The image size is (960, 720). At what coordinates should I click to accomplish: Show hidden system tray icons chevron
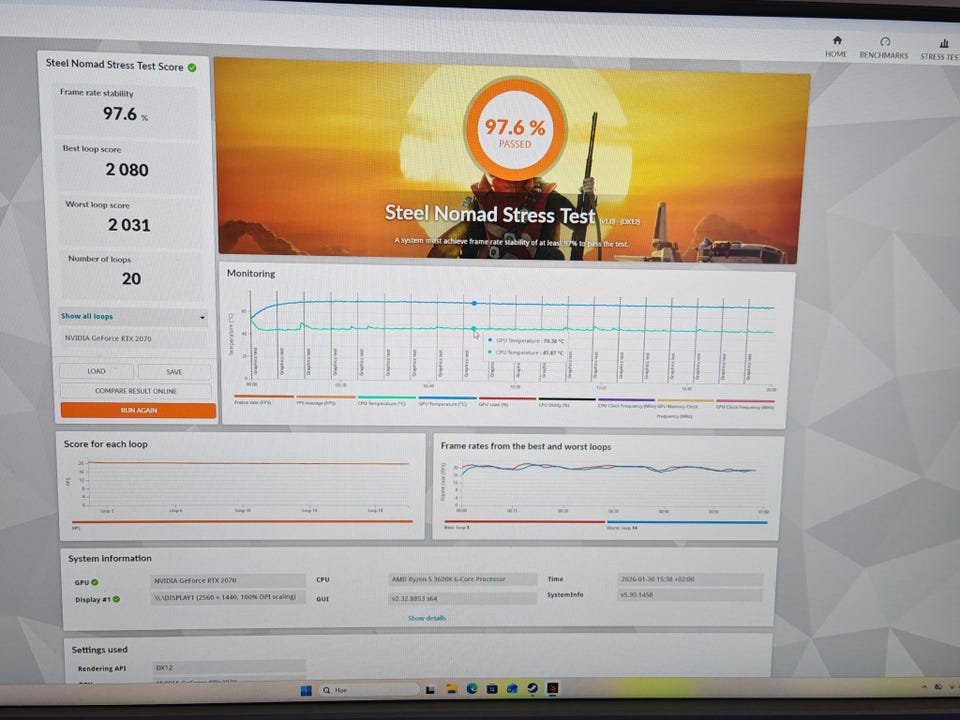coord(924,687)
